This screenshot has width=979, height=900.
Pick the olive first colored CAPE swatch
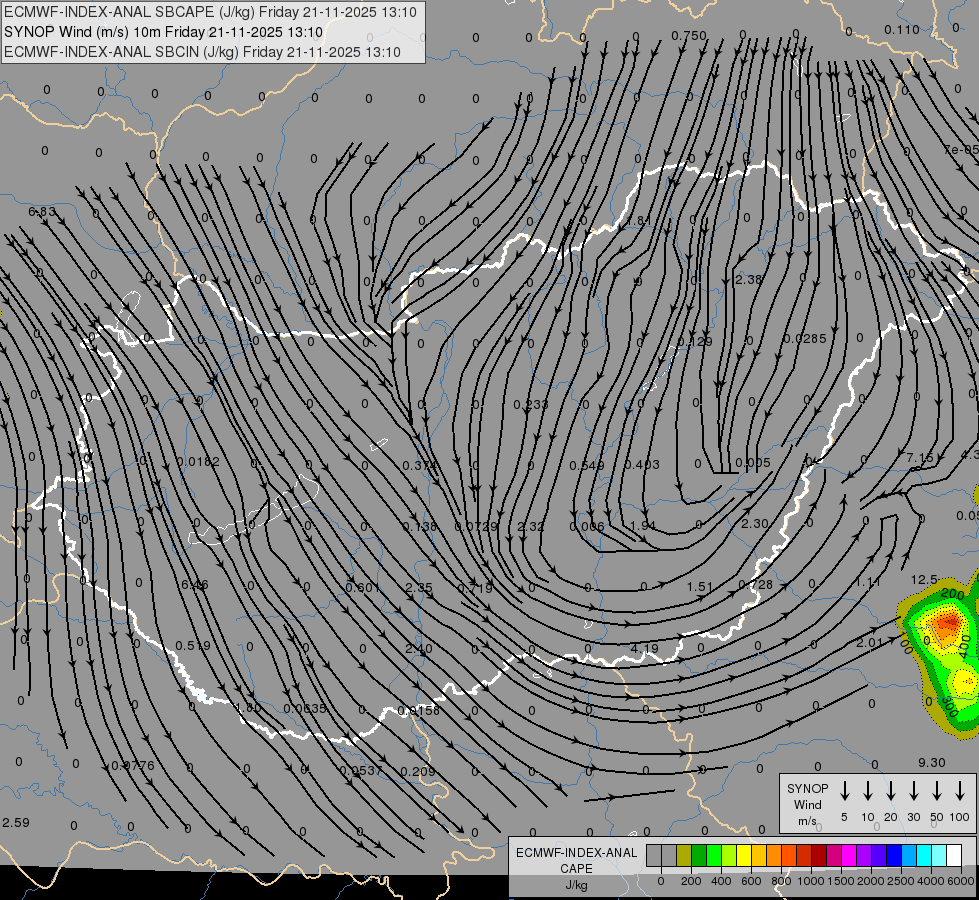[x=684, y=856]
